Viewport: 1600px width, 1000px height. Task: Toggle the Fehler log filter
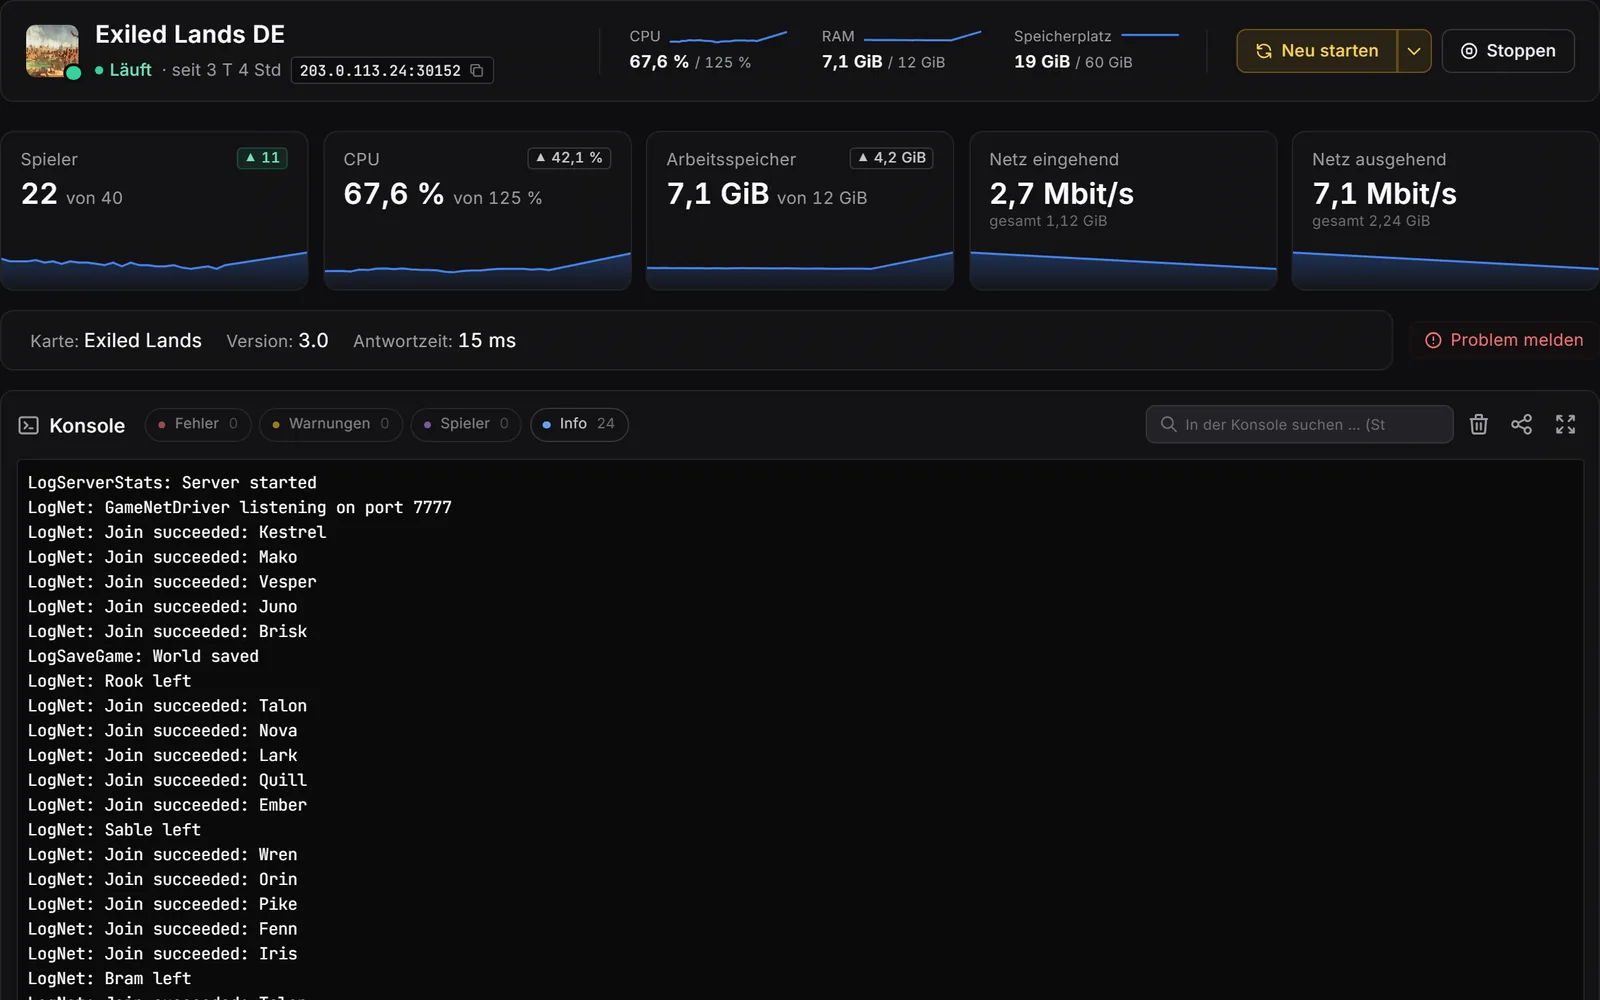coord(198,424)
